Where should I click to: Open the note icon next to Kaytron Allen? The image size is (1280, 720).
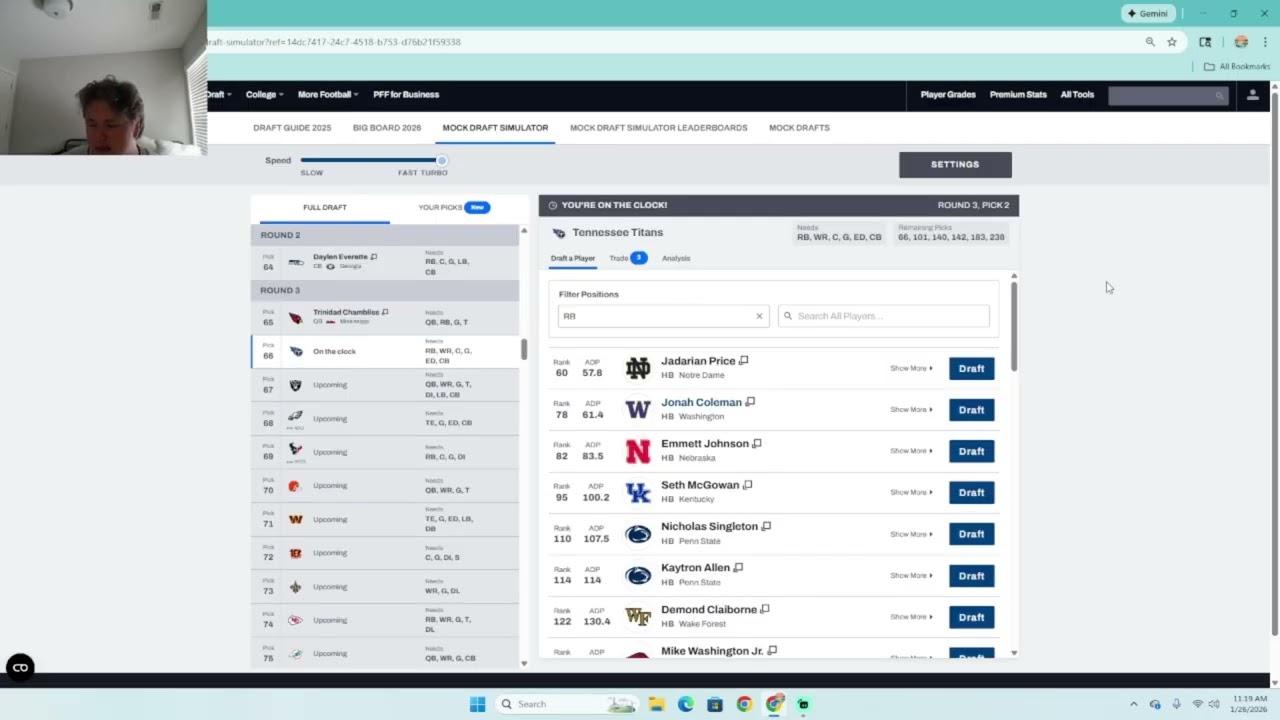(738, 568)
